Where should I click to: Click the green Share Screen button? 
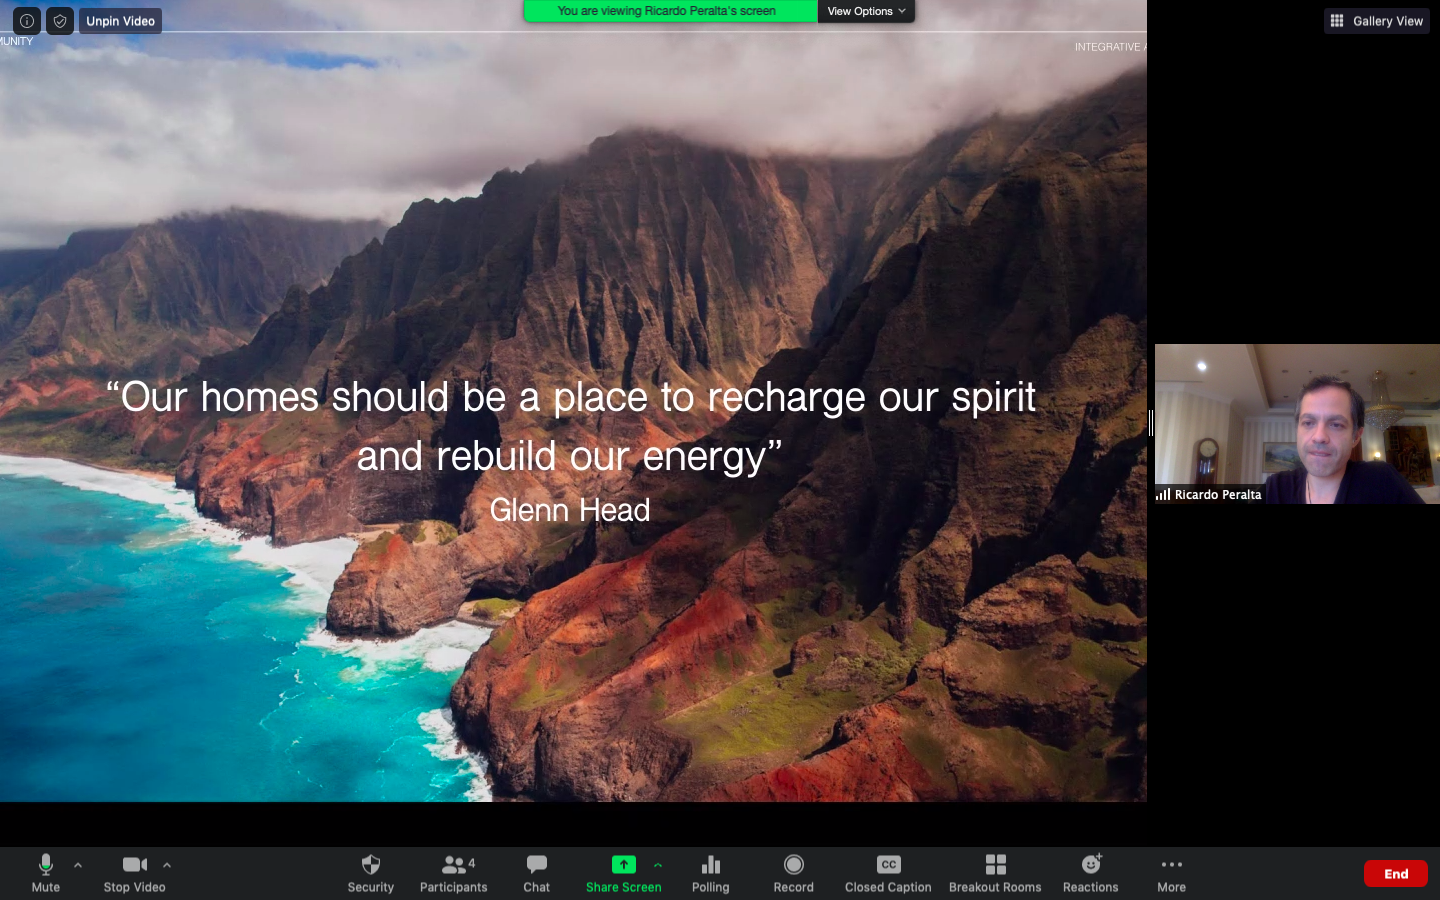coord(624,873)
